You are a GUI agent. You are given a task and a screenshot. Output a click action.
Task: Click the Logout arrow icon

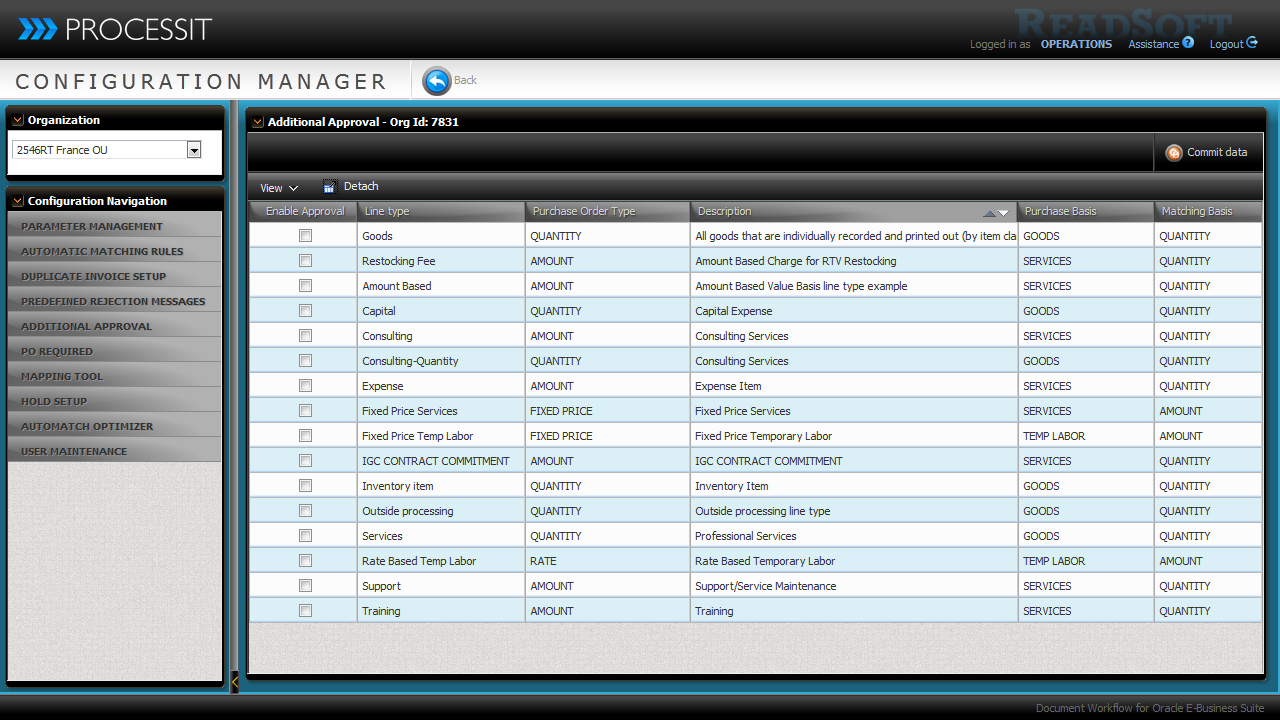tap(1252, 43)
